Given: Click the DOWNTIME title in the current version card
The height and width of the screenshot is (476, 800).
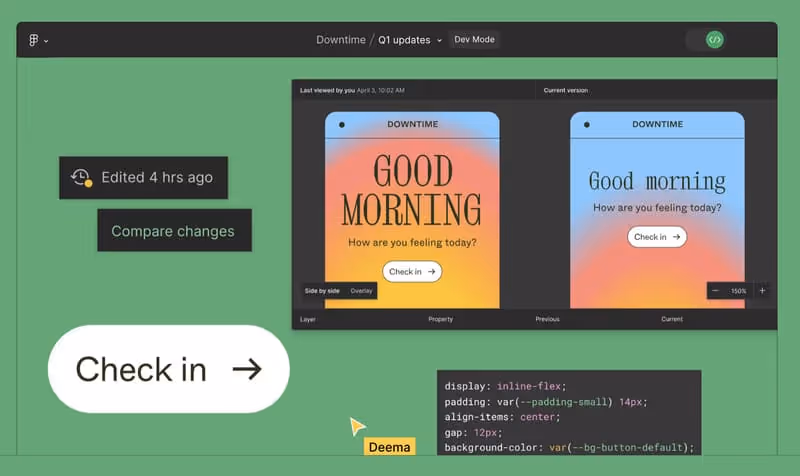Looking at the screenshot, I should pos(658,124).
